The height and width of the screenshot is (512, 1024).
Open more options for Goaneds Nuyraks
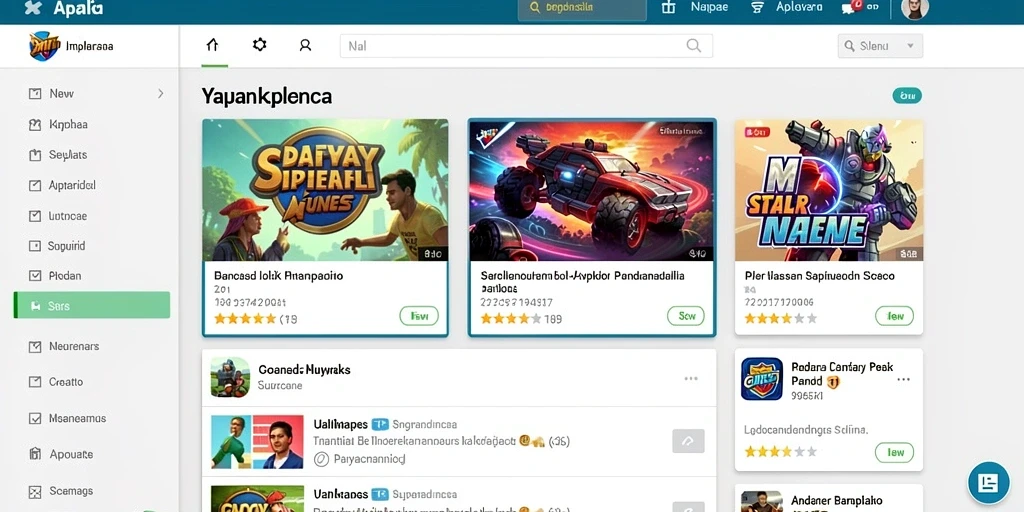[x=691, y=378]
